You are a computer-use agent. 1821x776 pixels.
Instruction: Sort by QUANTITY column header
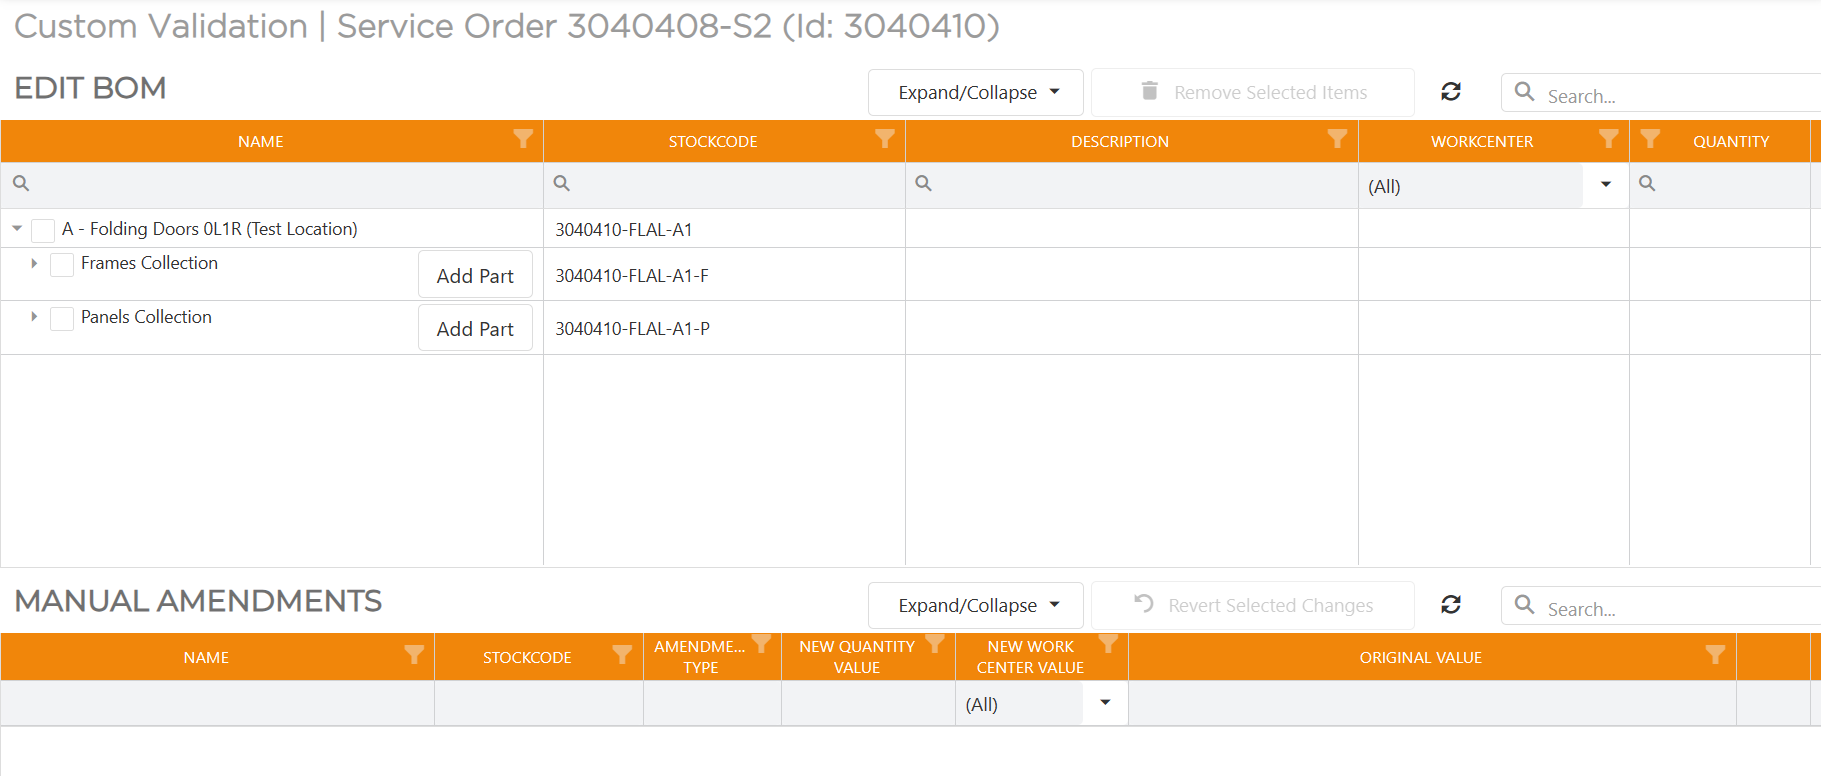(x=1731, y=142)
